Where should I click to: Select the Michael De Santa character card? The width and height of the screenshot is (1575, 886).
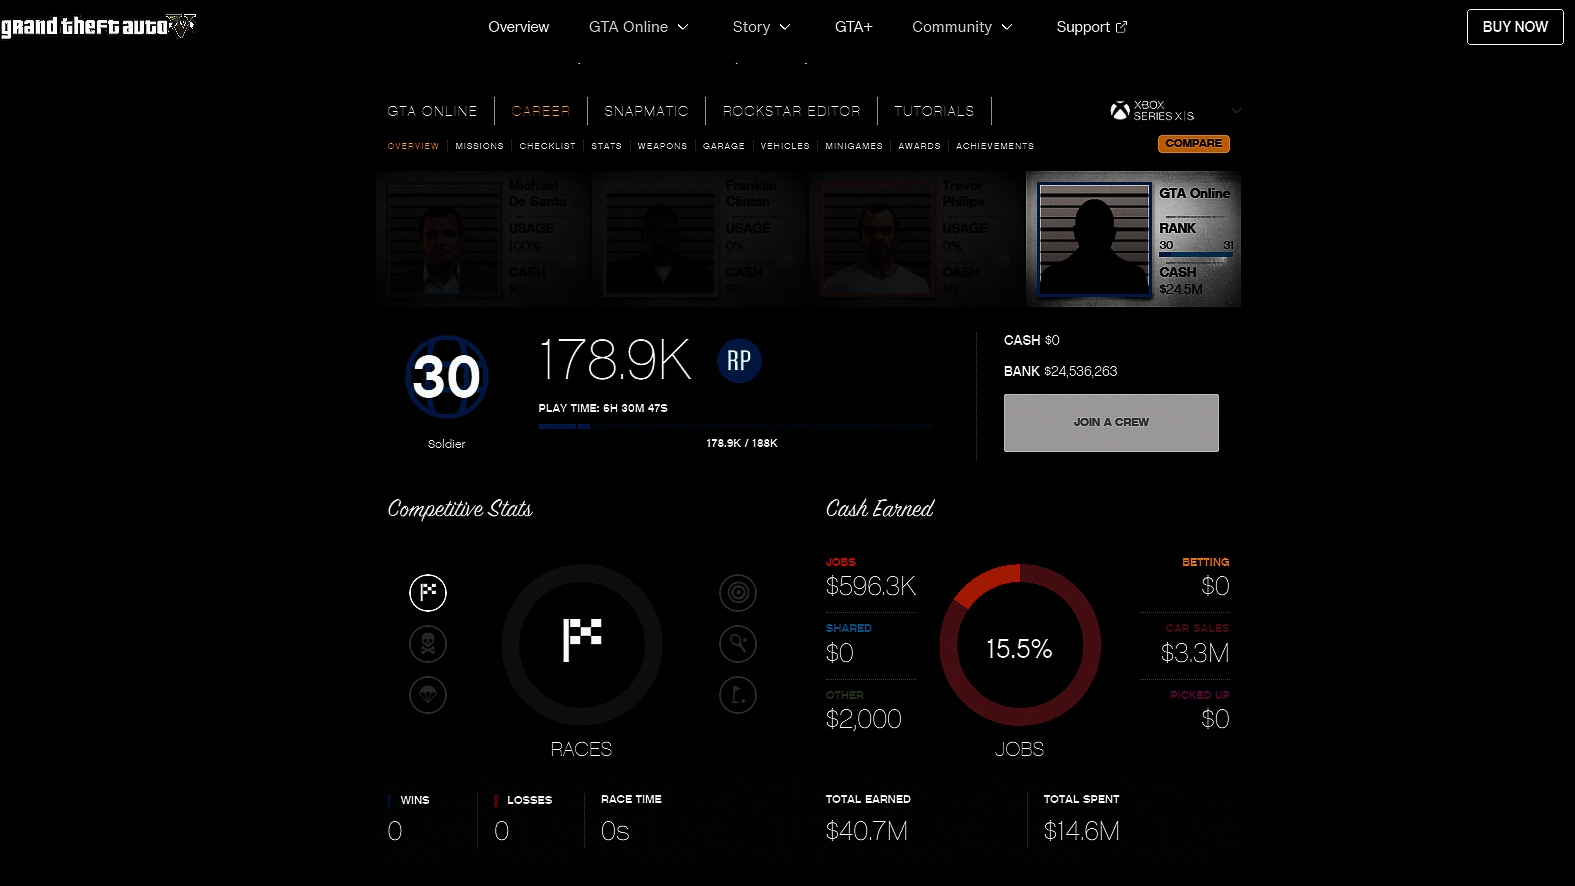click(x=483, y=238)
